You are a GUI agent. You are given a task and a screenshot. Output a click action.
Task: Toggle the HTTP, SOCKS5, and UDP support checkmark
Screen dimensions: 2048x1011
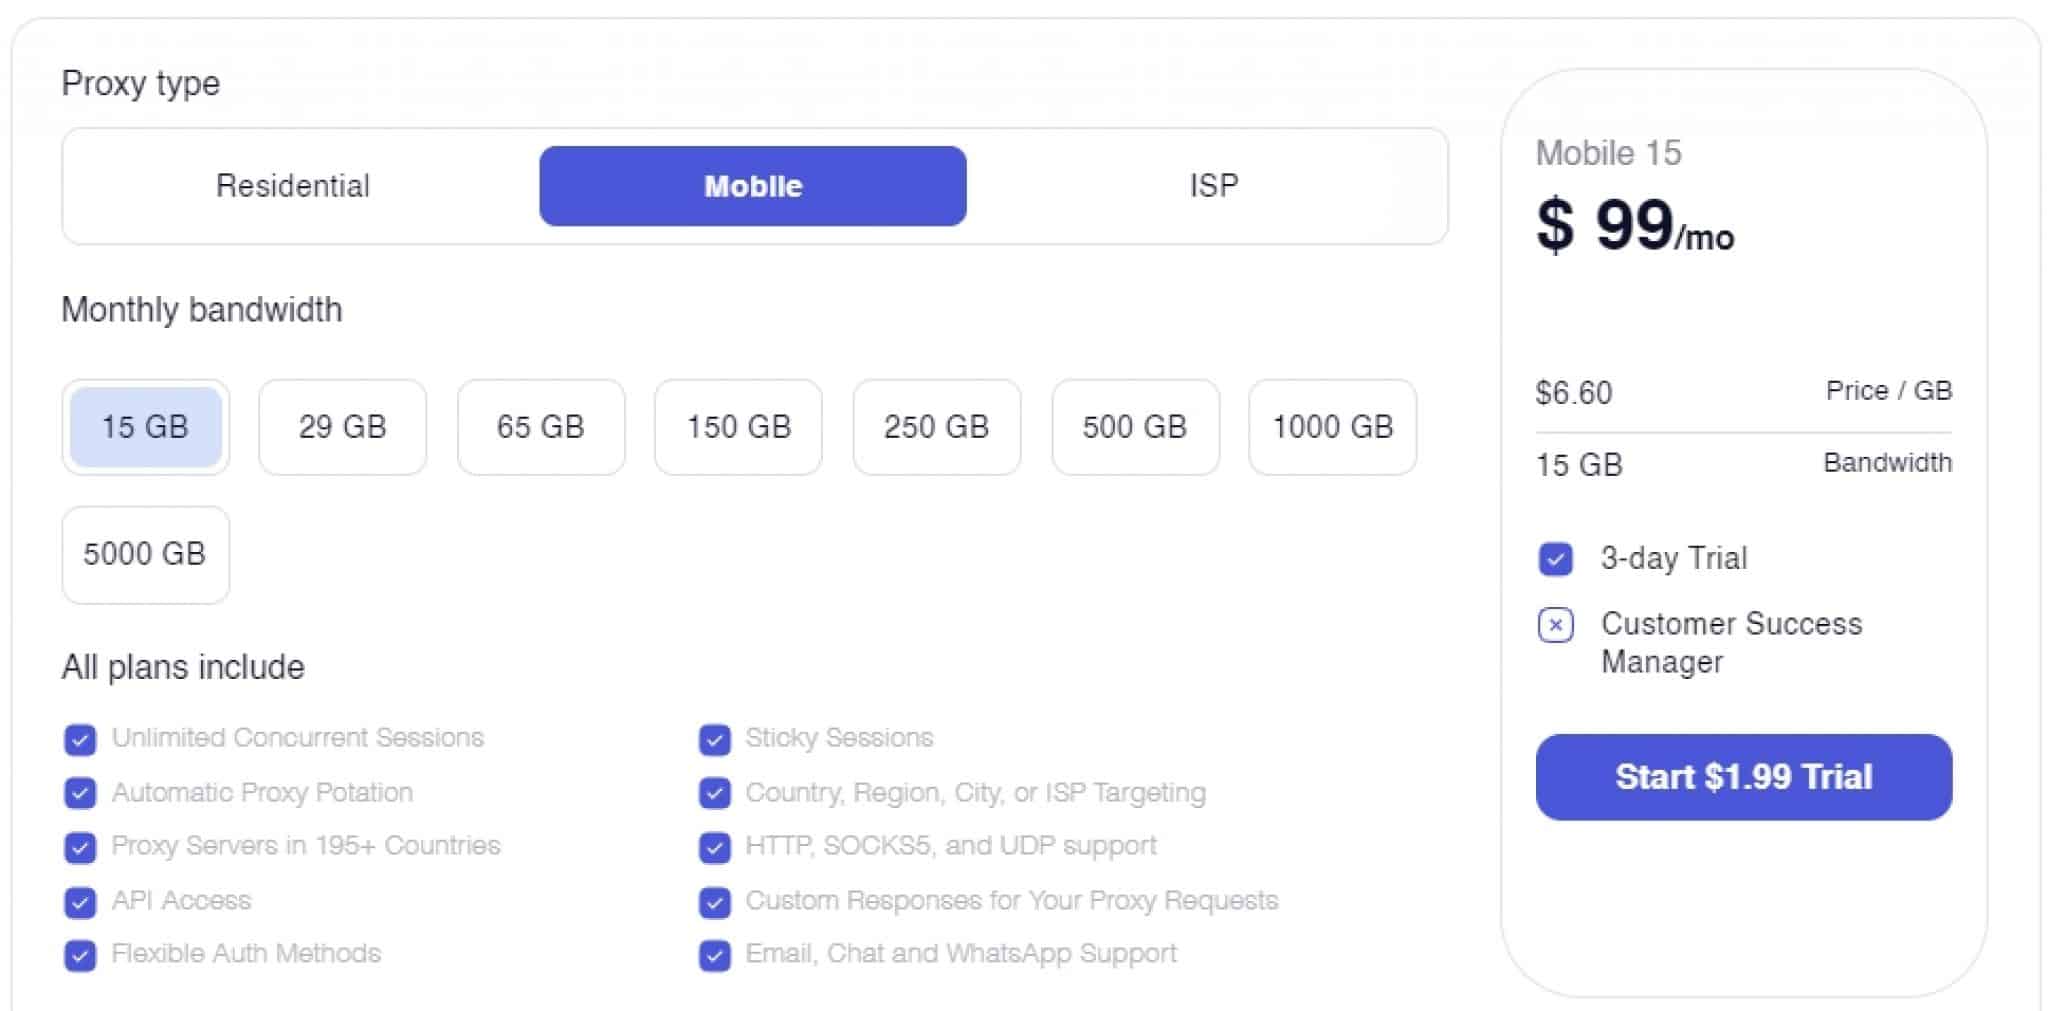coord(714,847)
